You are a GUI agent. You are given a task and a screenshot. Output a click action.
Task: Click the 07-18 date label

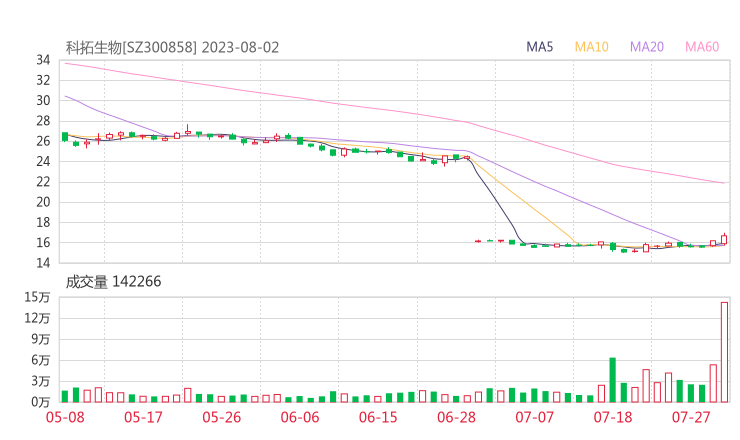[x=613, y=417]
